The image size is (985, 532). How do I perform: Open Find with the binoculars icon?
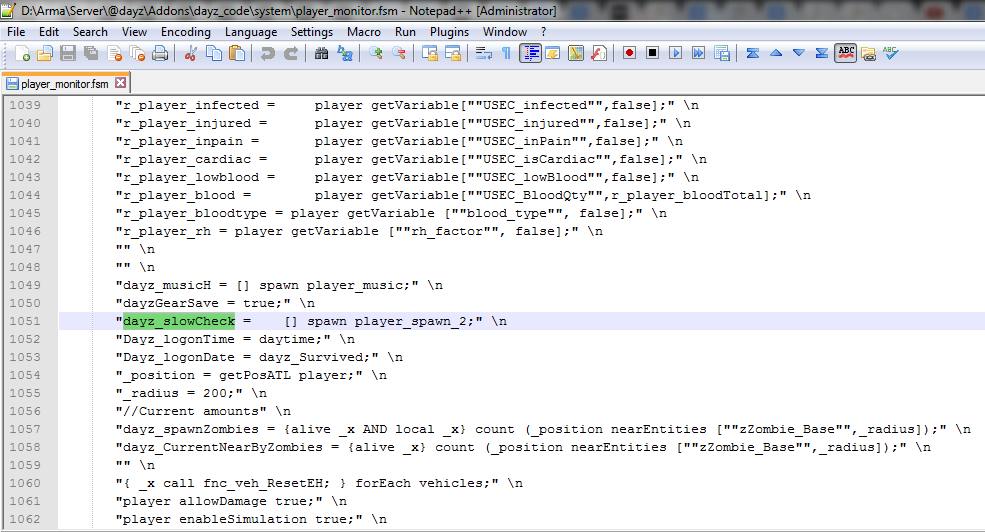point(322,54)
